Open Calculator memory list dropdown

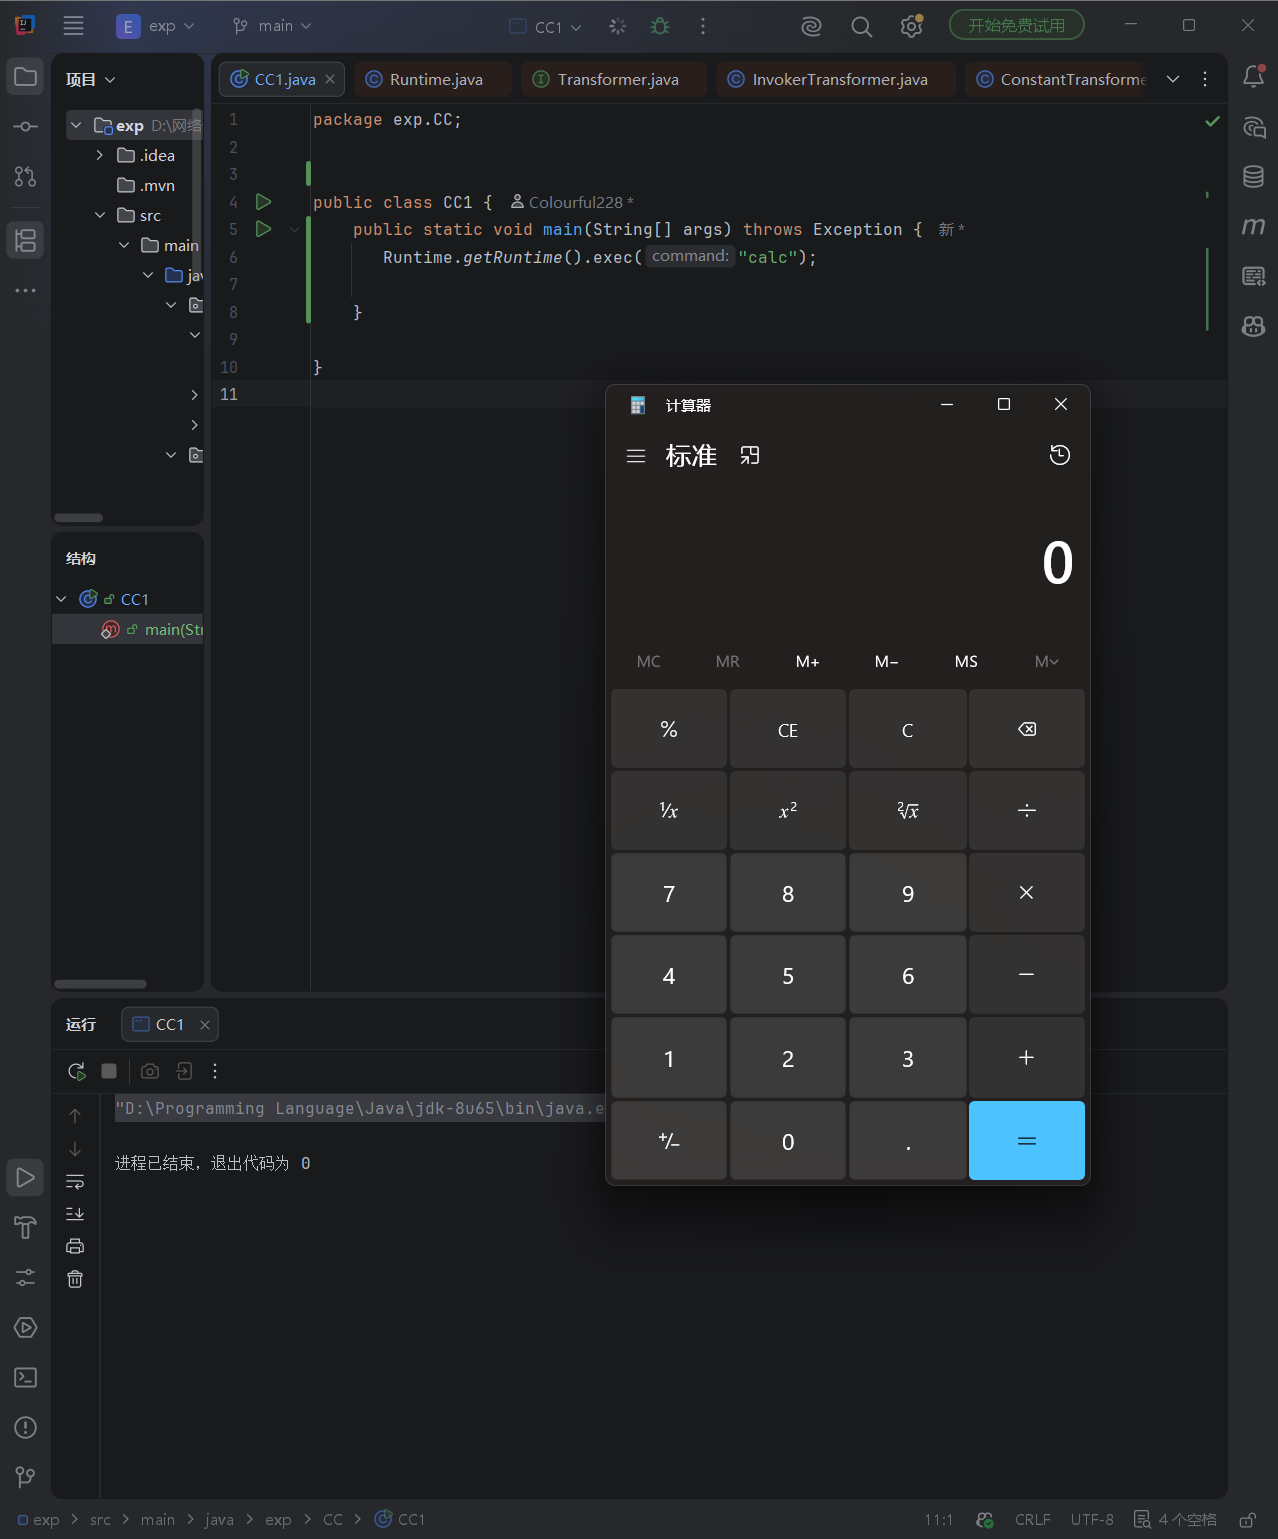(x=1046, y=661)
